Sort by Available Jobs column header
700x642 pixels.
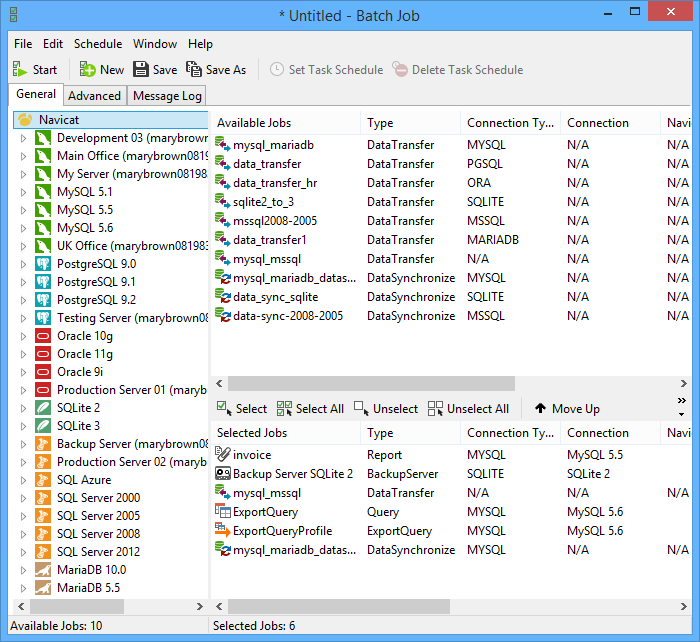point(286,123)
